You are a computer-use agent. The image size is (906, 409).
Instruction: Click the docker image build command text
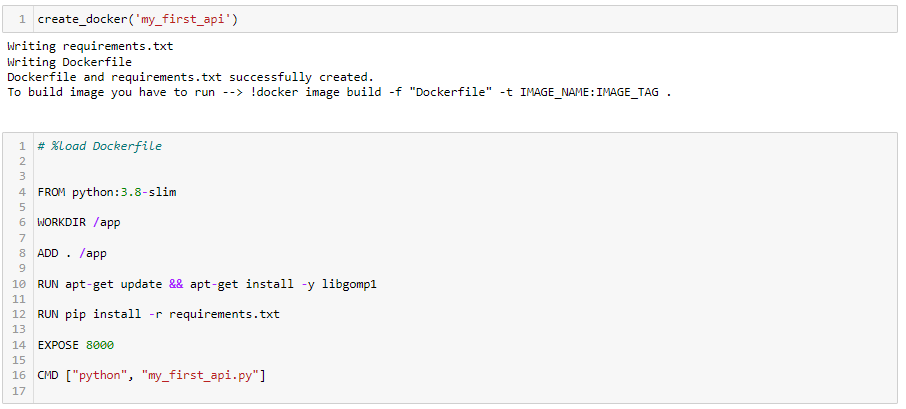[x=461, y=92]
